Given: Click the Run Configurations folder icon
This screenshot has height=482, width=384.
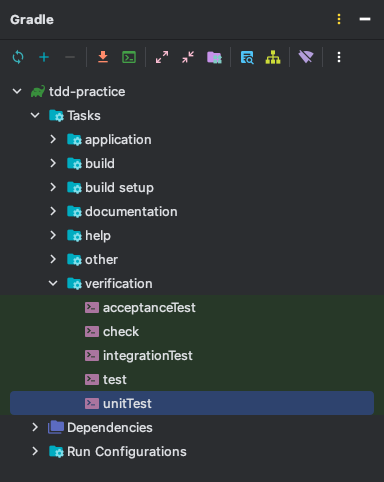Looking at the screenshot, I should click(56, 452).
